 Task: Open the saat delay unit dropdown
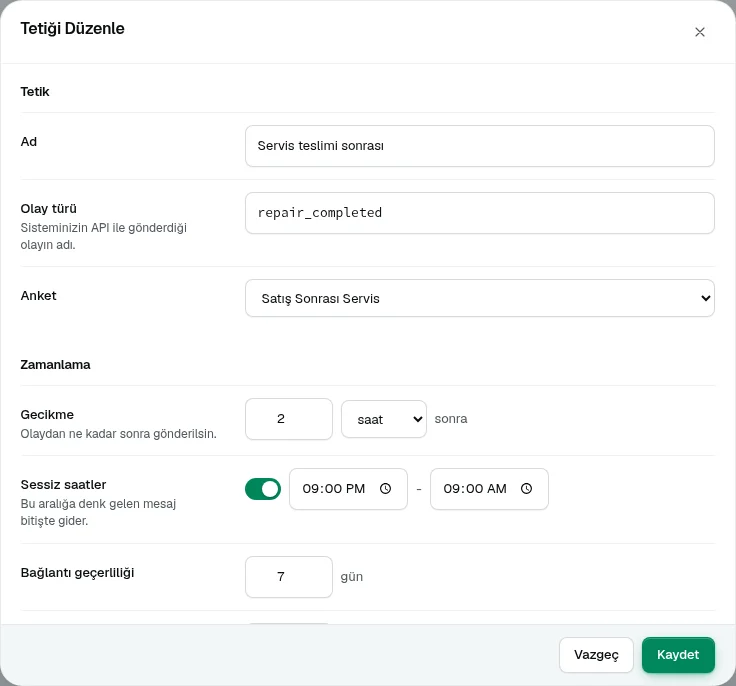384,419
